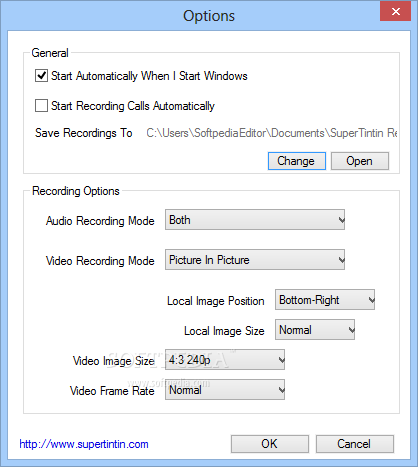The image size is (418, 467).
Task: Discard changes with the Cancel button
Action: pyautogui.click(x=355, y=444)
